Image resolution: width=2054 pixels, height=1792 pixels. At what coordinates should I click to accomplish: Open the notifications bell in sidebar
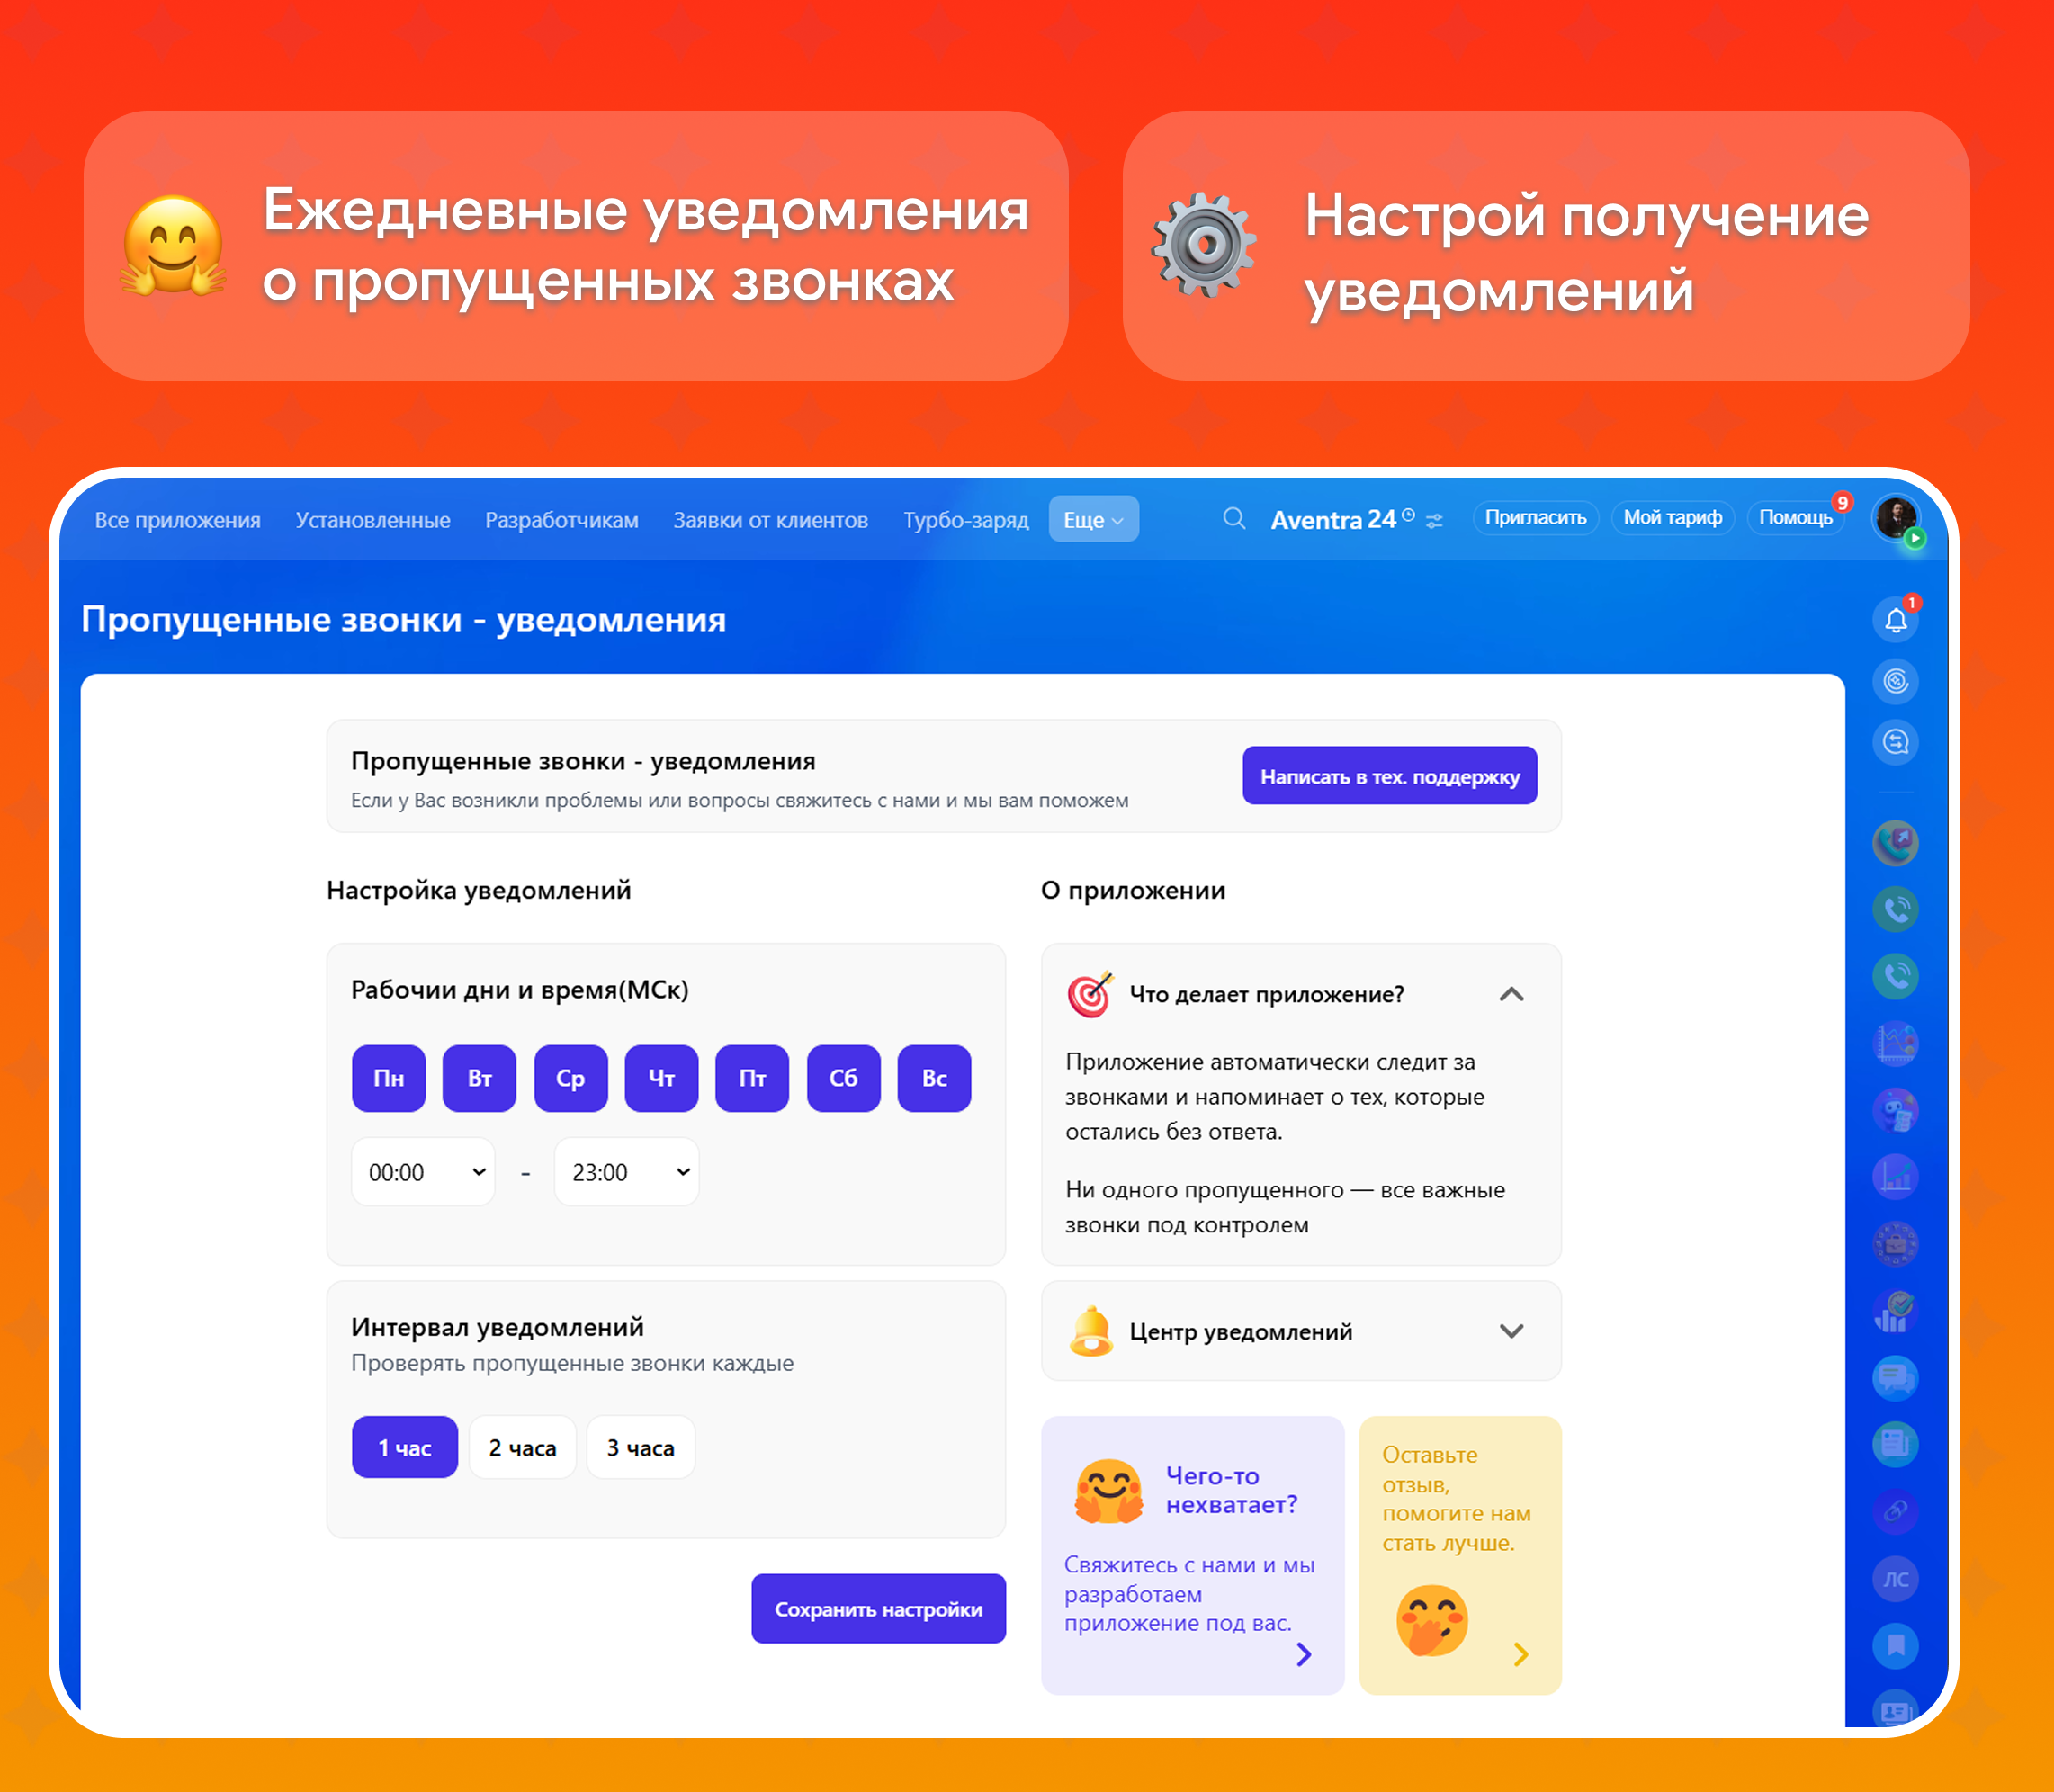pyautogui.click(x=1895, y=620)
